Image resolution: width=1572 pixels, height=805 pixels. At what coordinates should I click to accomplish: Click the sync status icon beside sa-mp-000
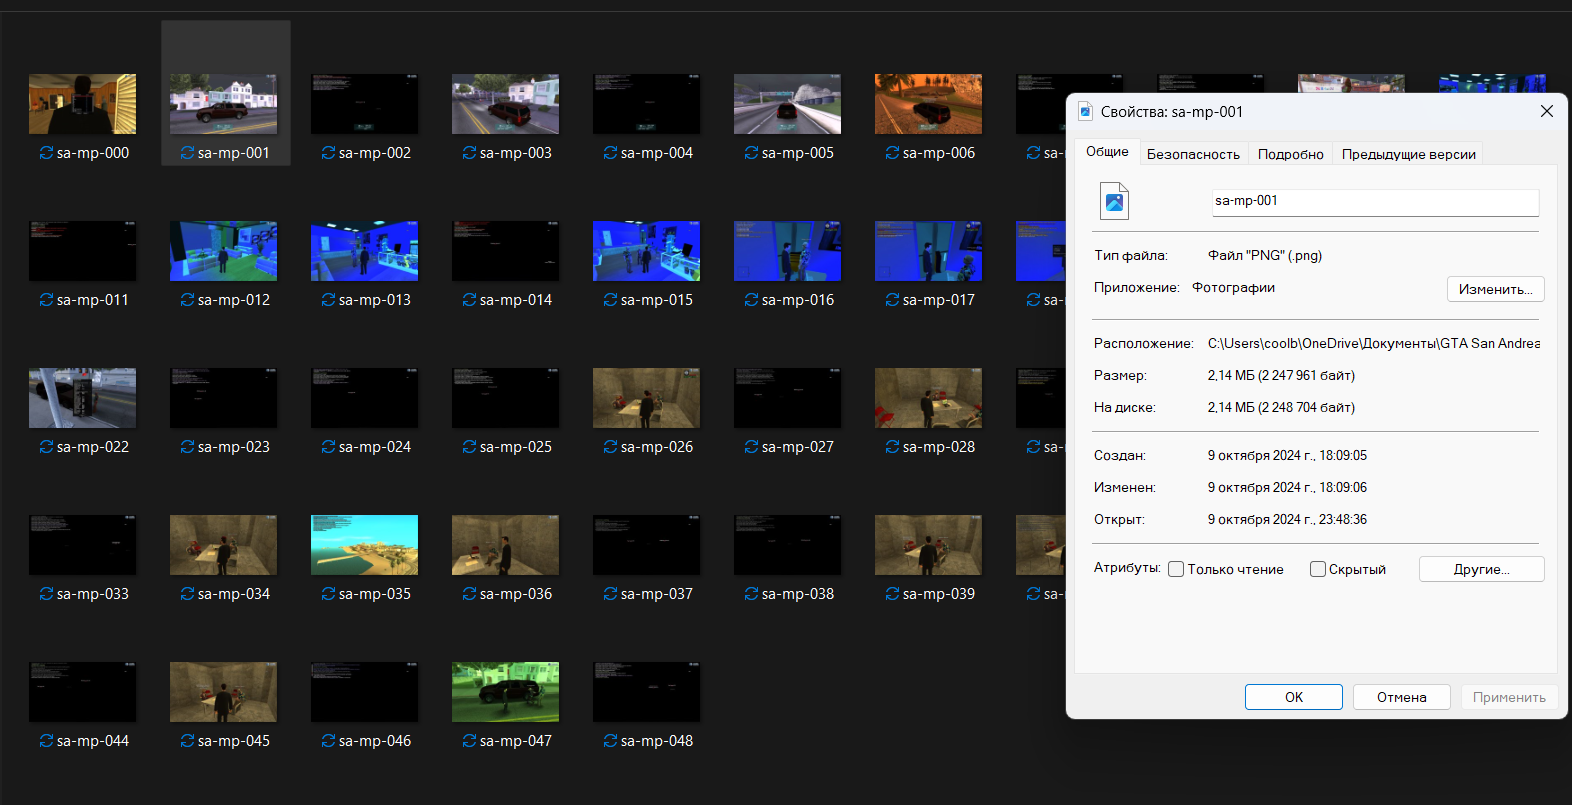tap(46, 153)
